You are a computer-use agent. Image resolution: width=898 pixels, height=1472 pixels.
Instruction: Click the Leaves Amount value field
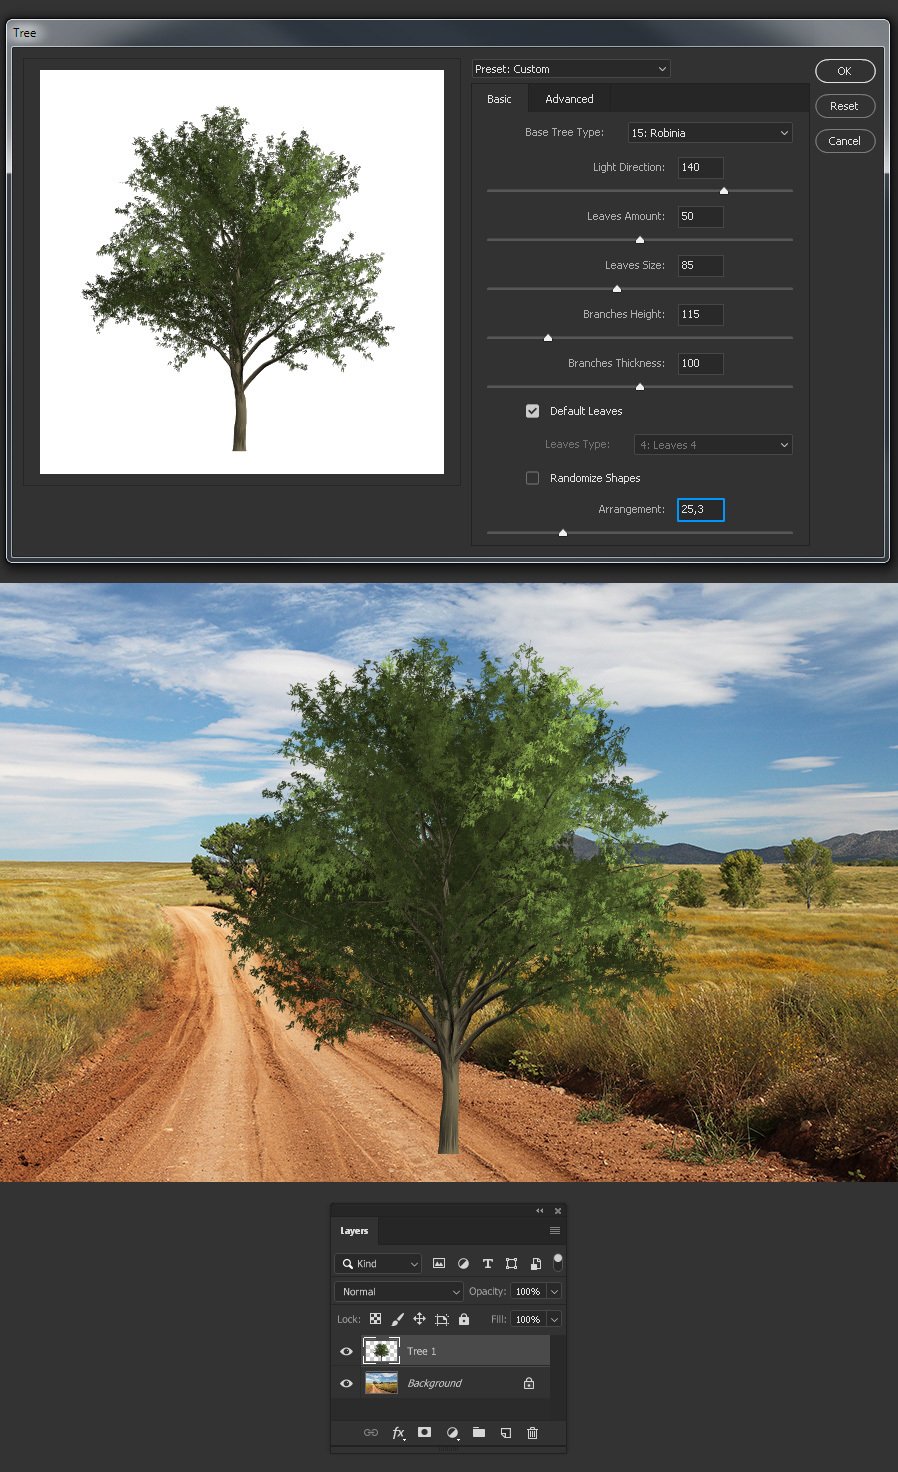click(x=701, y=217)
